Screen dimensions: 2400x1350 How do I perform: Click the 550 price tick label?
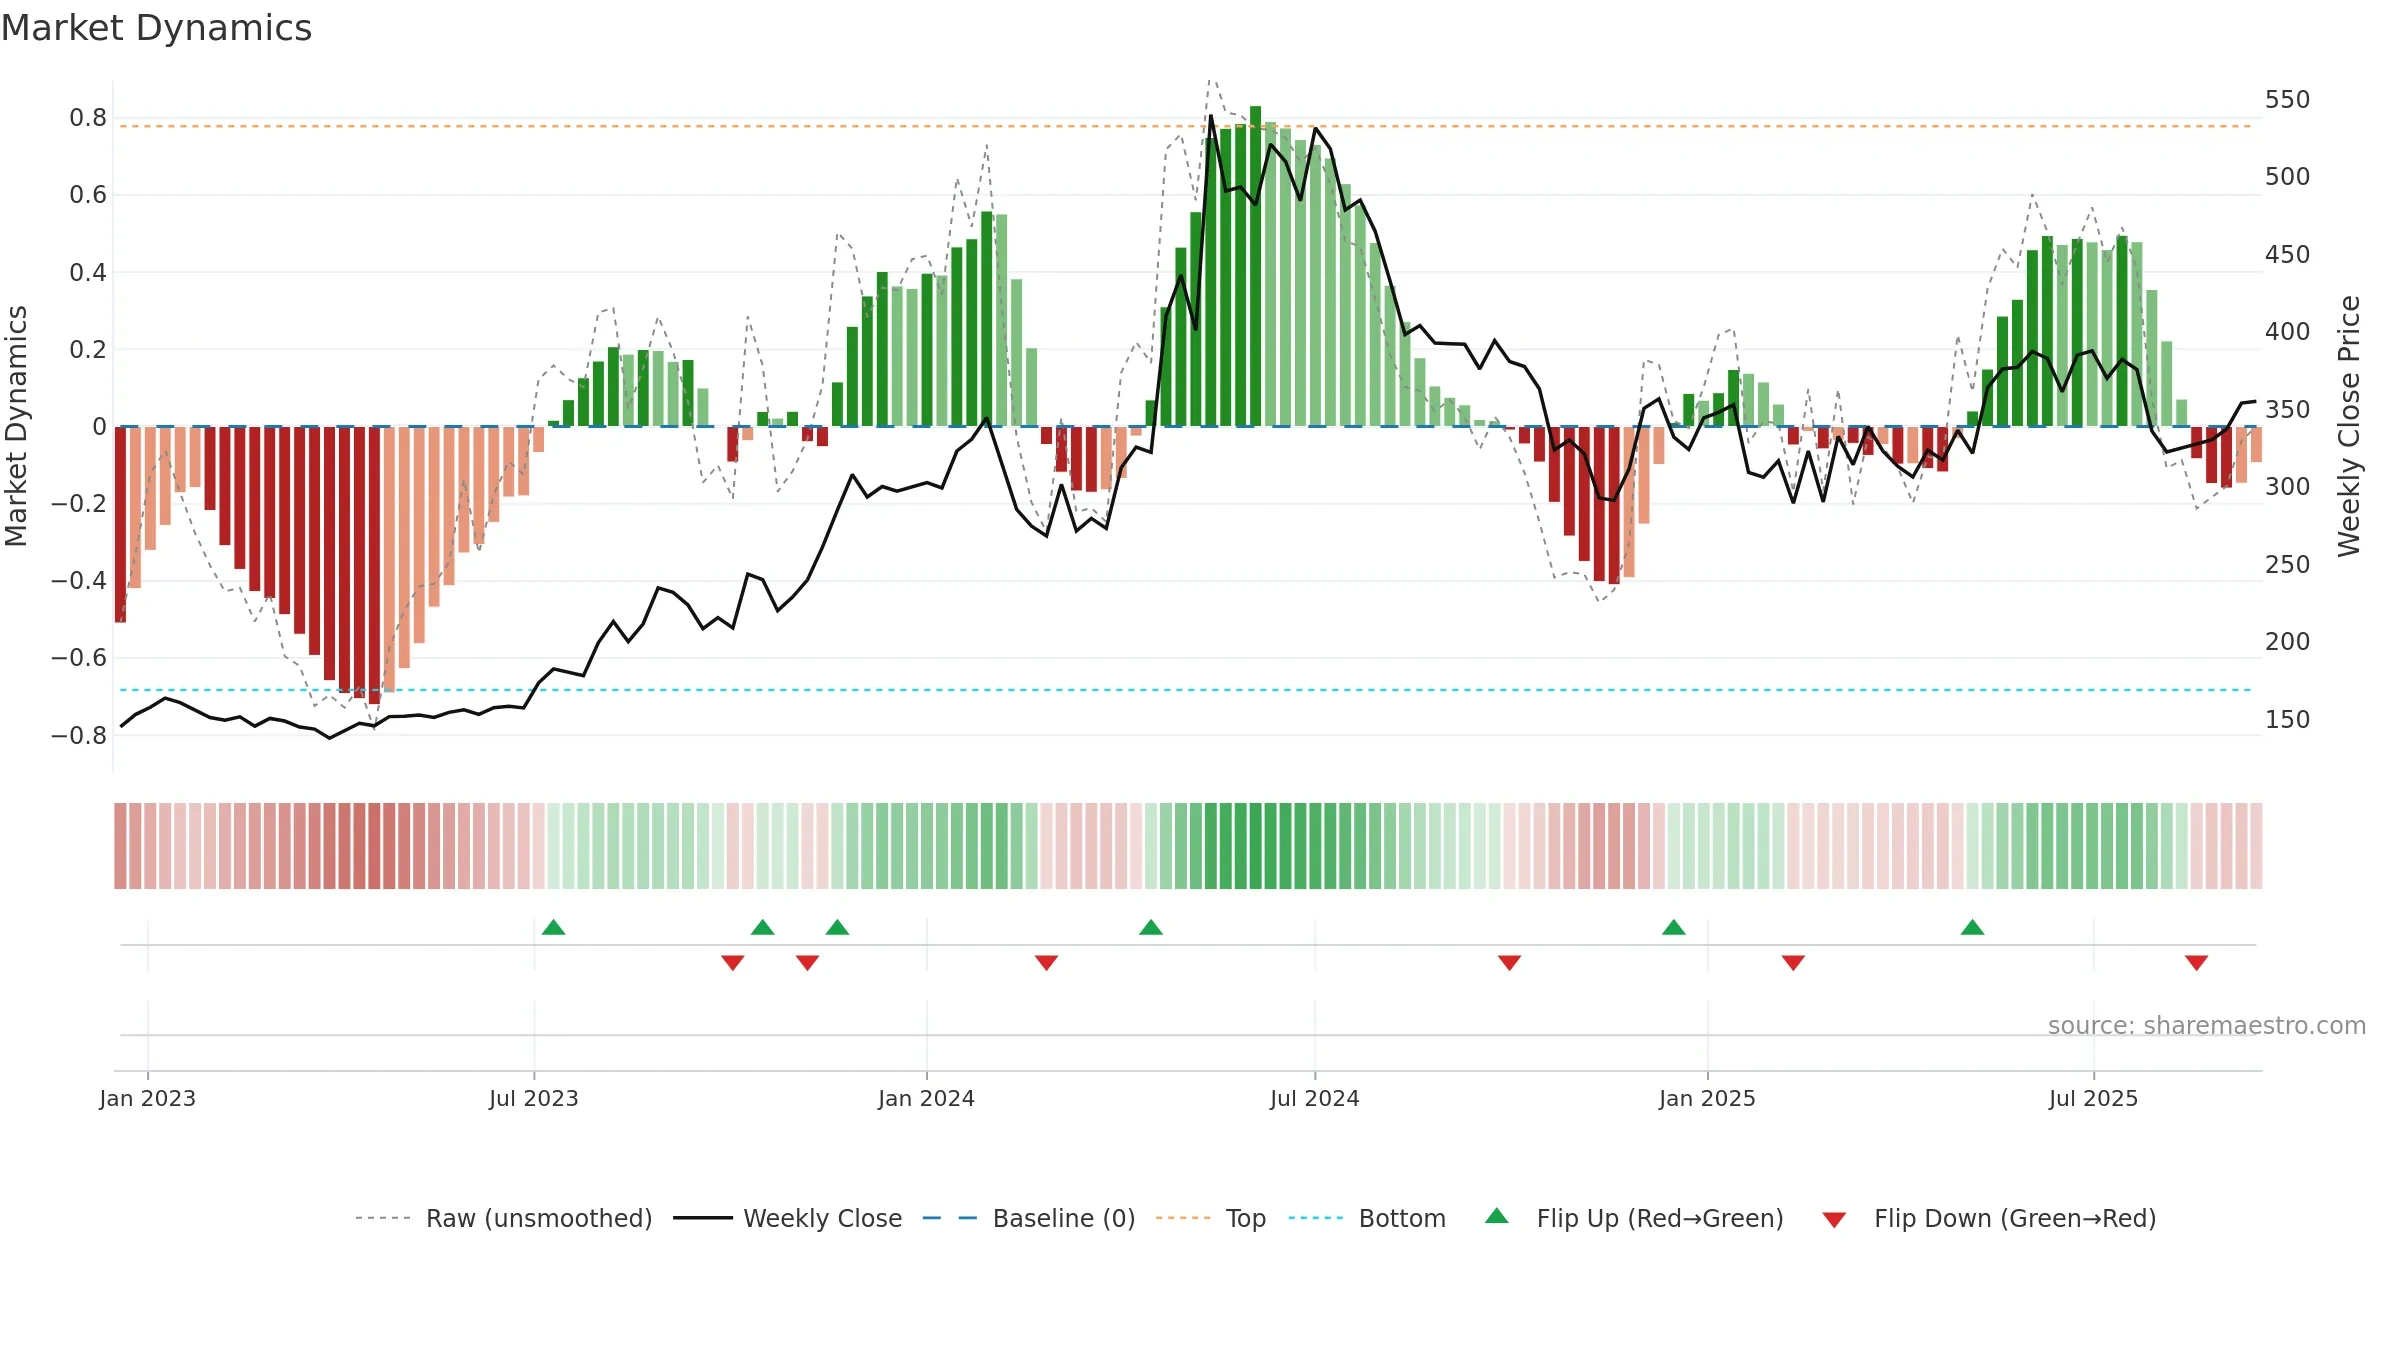[x=2287, y=100]
